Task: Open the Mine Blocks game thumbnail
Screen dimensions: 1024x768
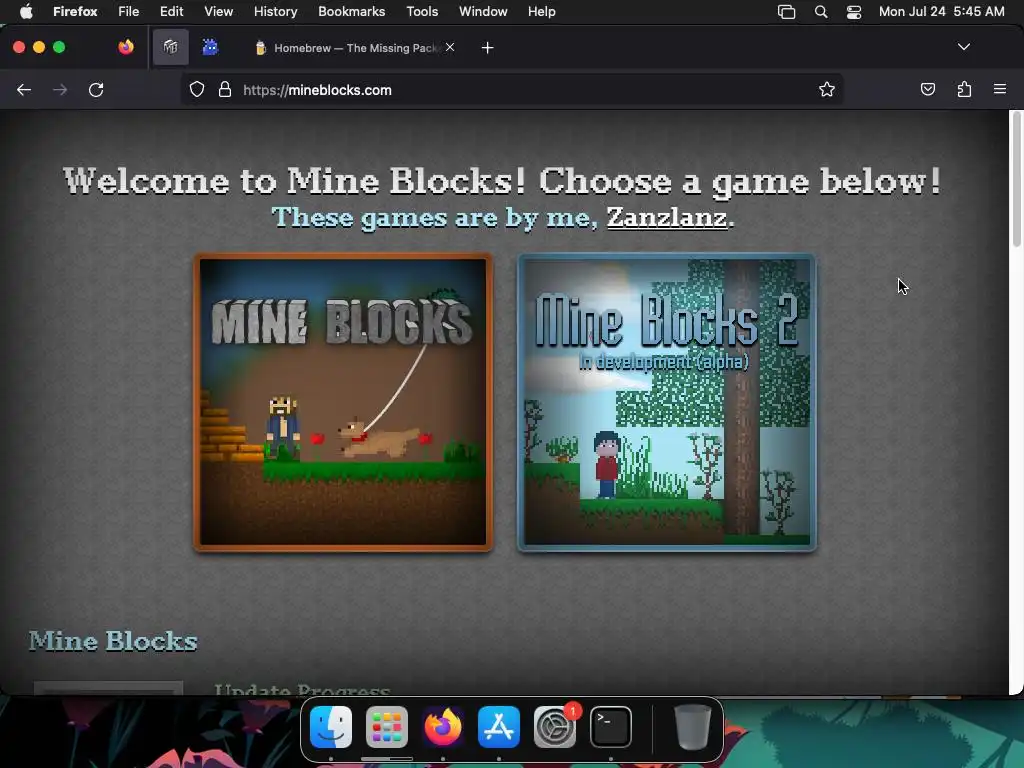Action: [x=343, y=402]
